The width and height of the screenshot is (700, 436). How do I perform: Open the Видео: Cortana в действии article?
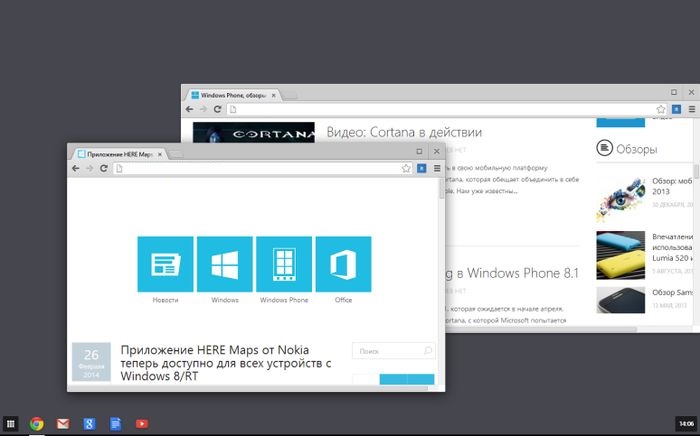click(x=404, y=132)
